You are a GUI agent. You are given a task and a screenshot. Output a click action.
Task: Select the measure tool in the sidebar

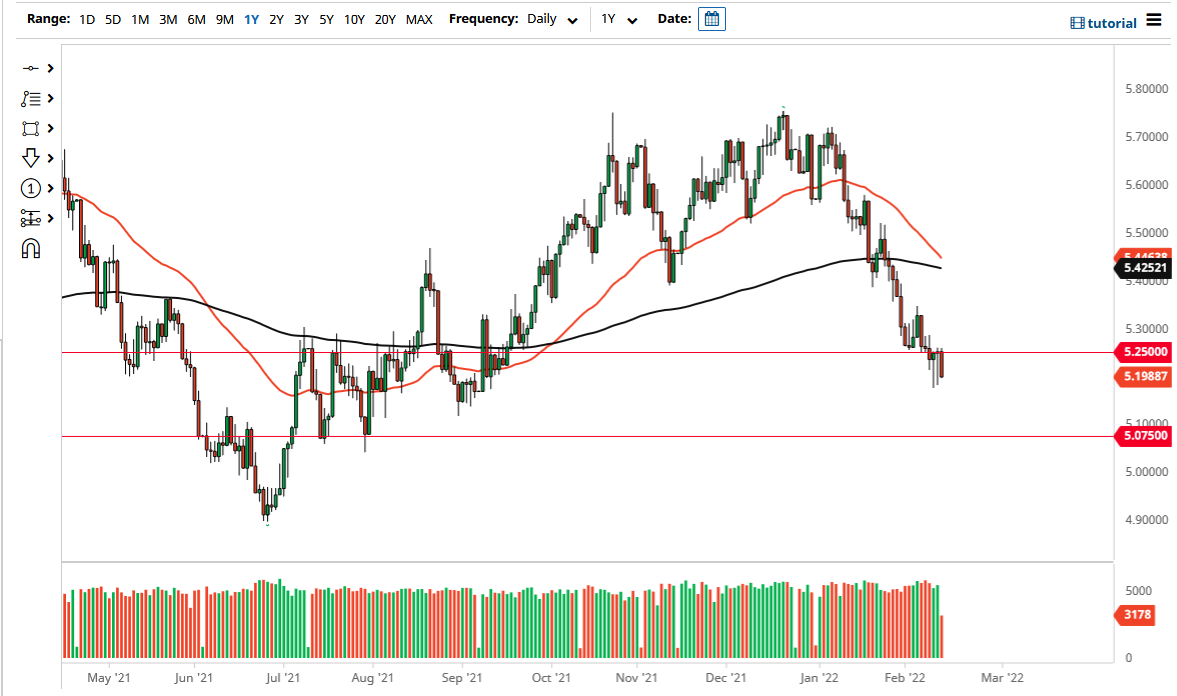[x=31, y=218]
